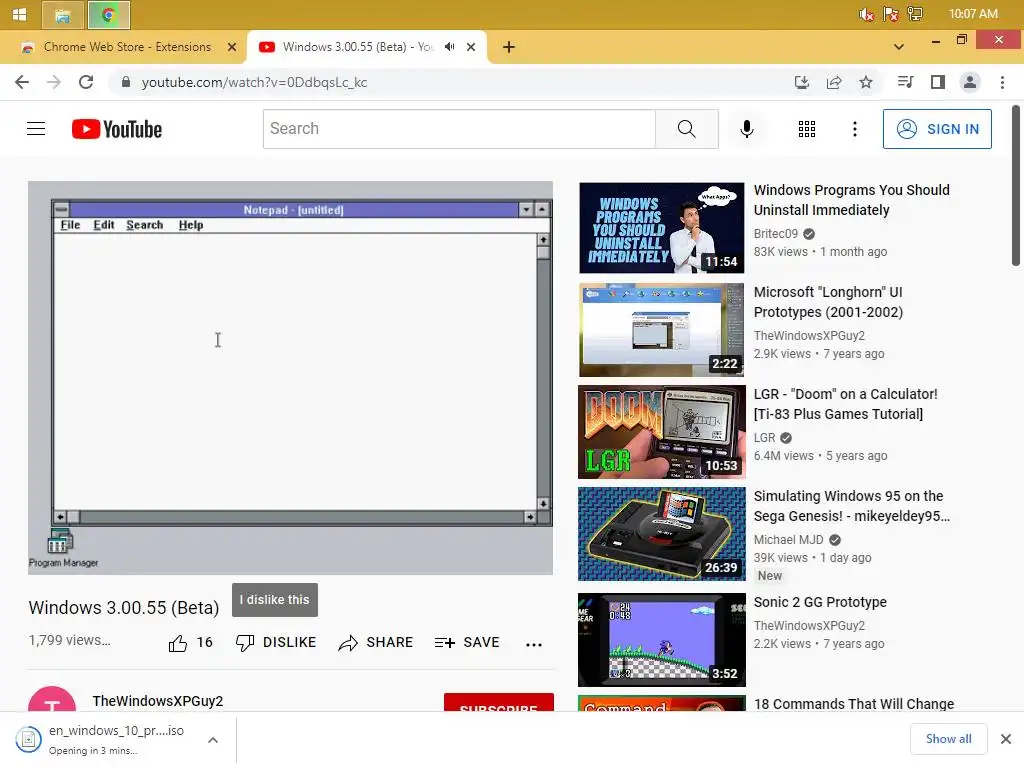Image resolution: width=1024 pixels, height=768 pixels.
Task: Open the tab search dropdown arrow
Action: point(899,47)
